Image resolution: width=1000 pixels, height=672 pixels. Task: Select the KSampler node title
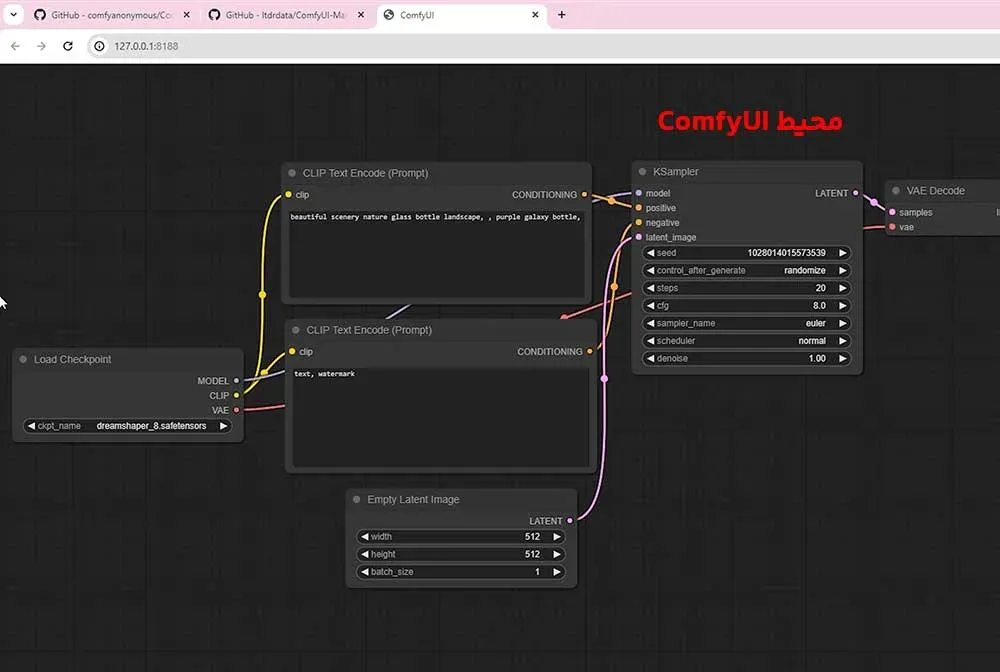[675, 172]
